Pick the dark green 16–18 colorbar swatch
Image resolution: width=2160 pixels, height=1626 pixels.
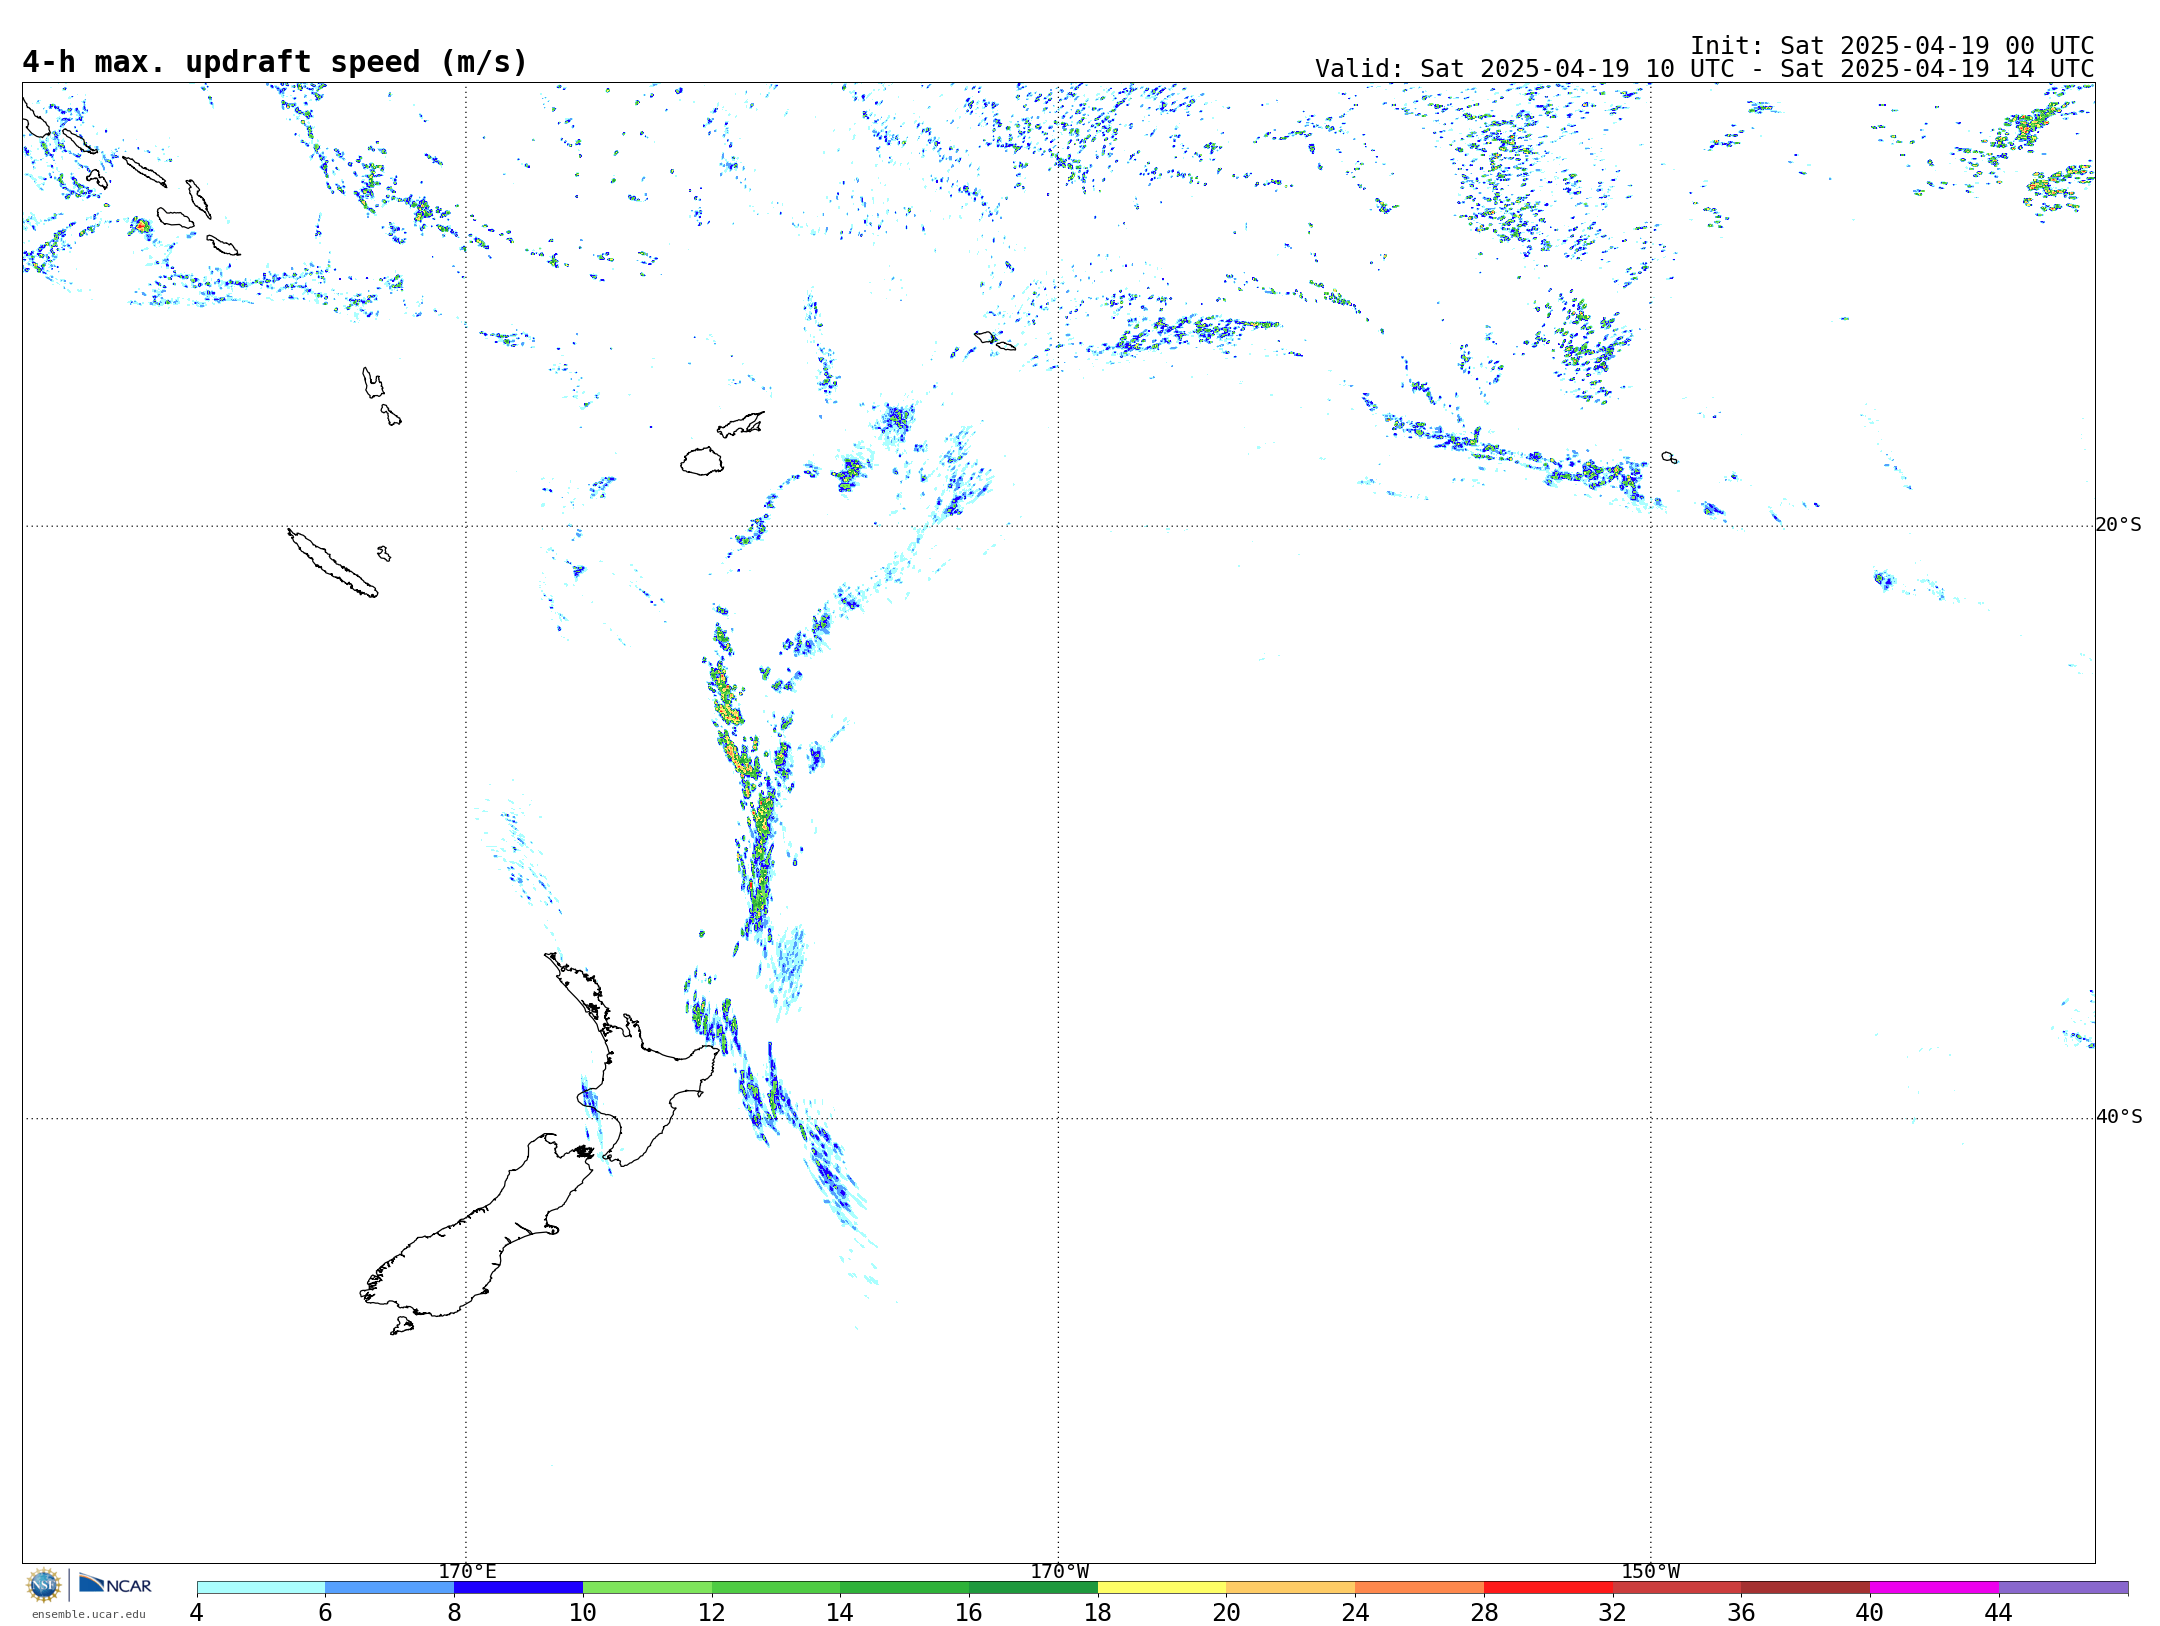[1034, 1588]
